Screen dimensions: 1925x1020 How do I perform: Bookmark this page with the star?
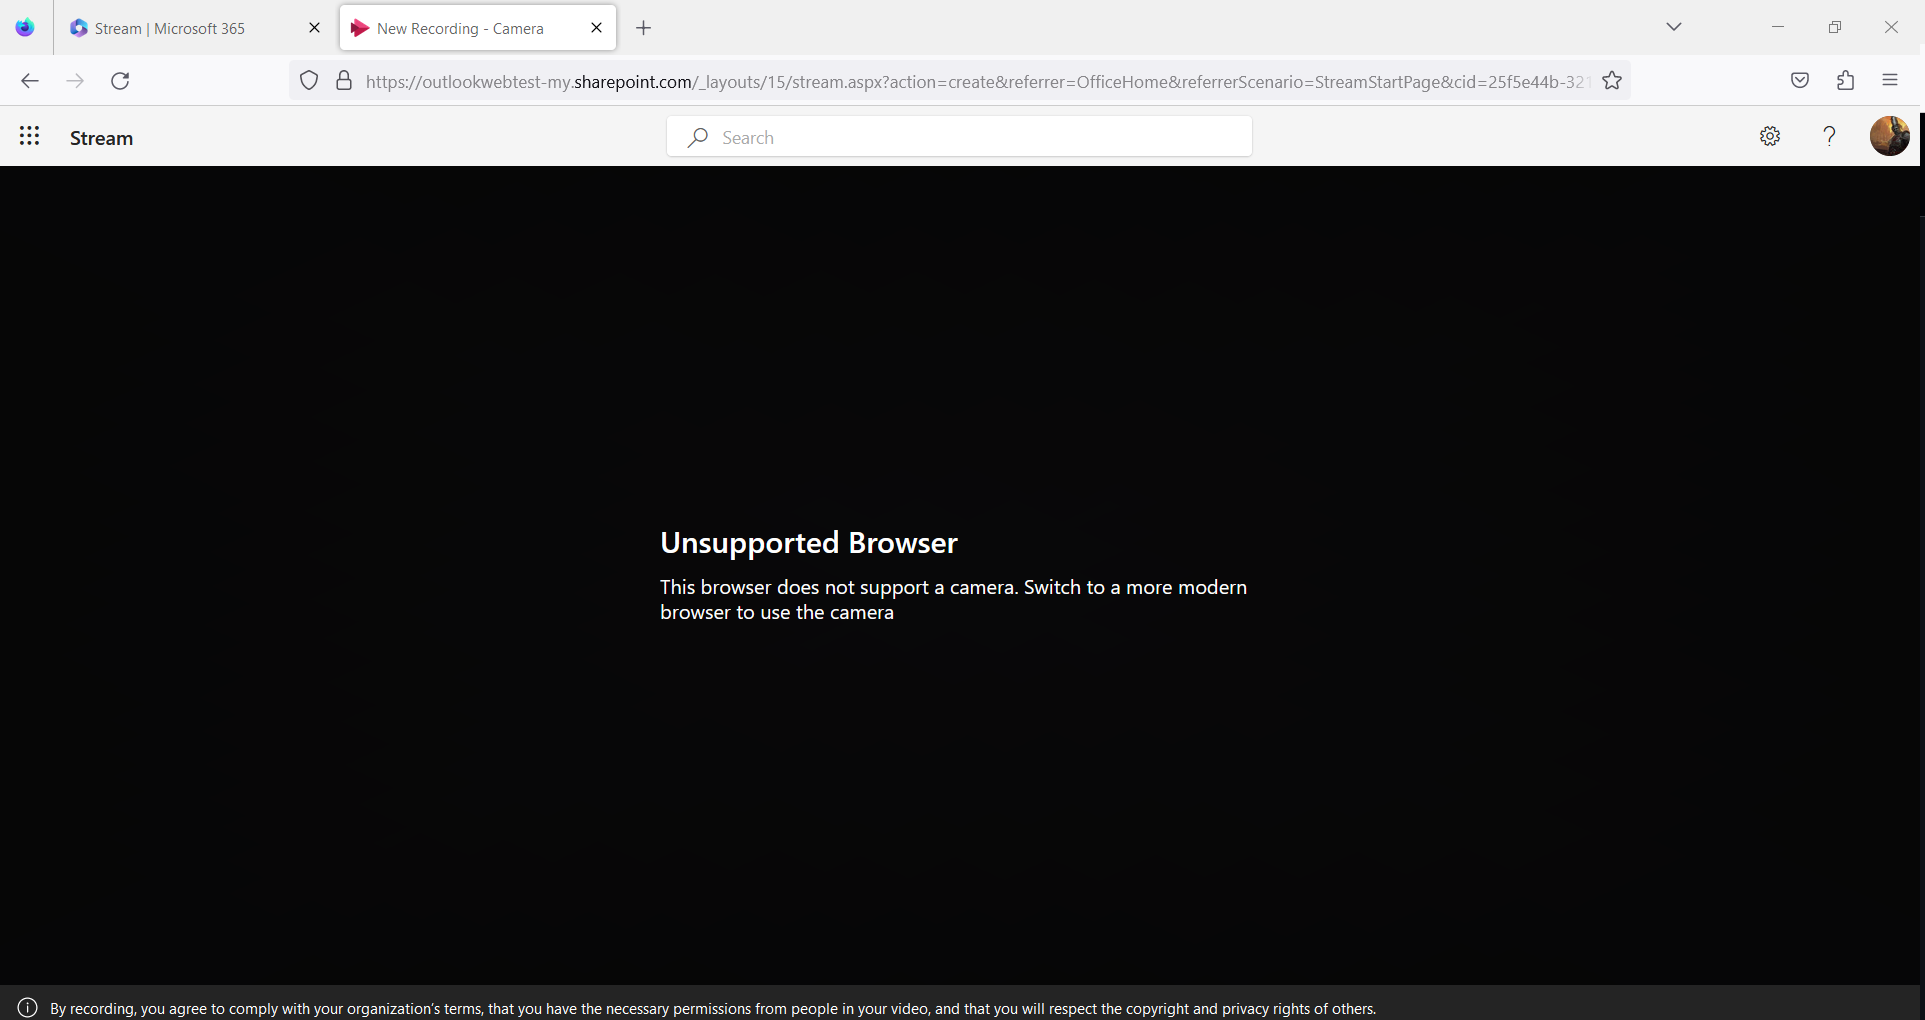(1612, 81)
